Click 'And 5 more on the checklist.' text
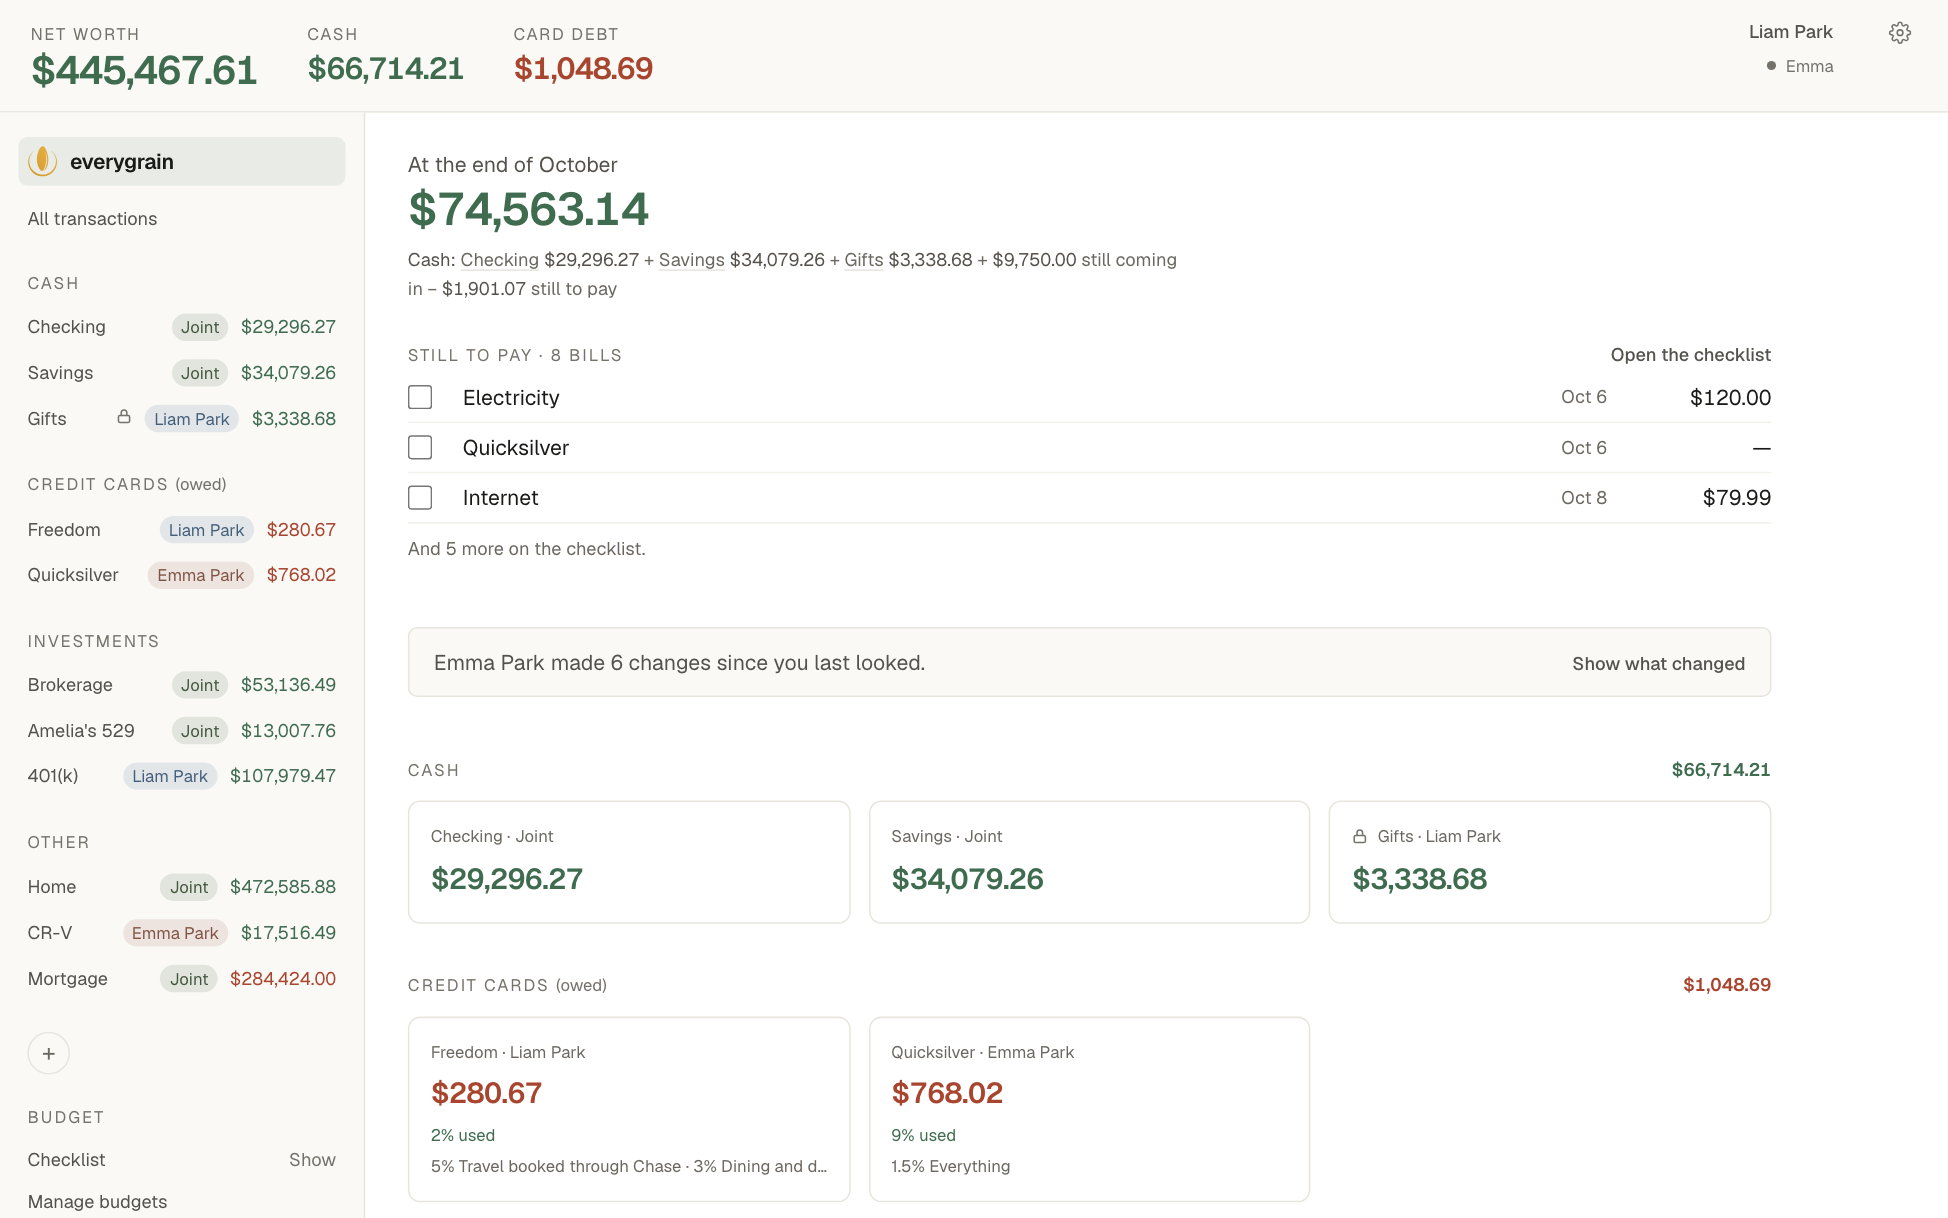Image resolution: width=1948 pixels, height=1218 pixels. pyautogui.click(x=527, y=549)
